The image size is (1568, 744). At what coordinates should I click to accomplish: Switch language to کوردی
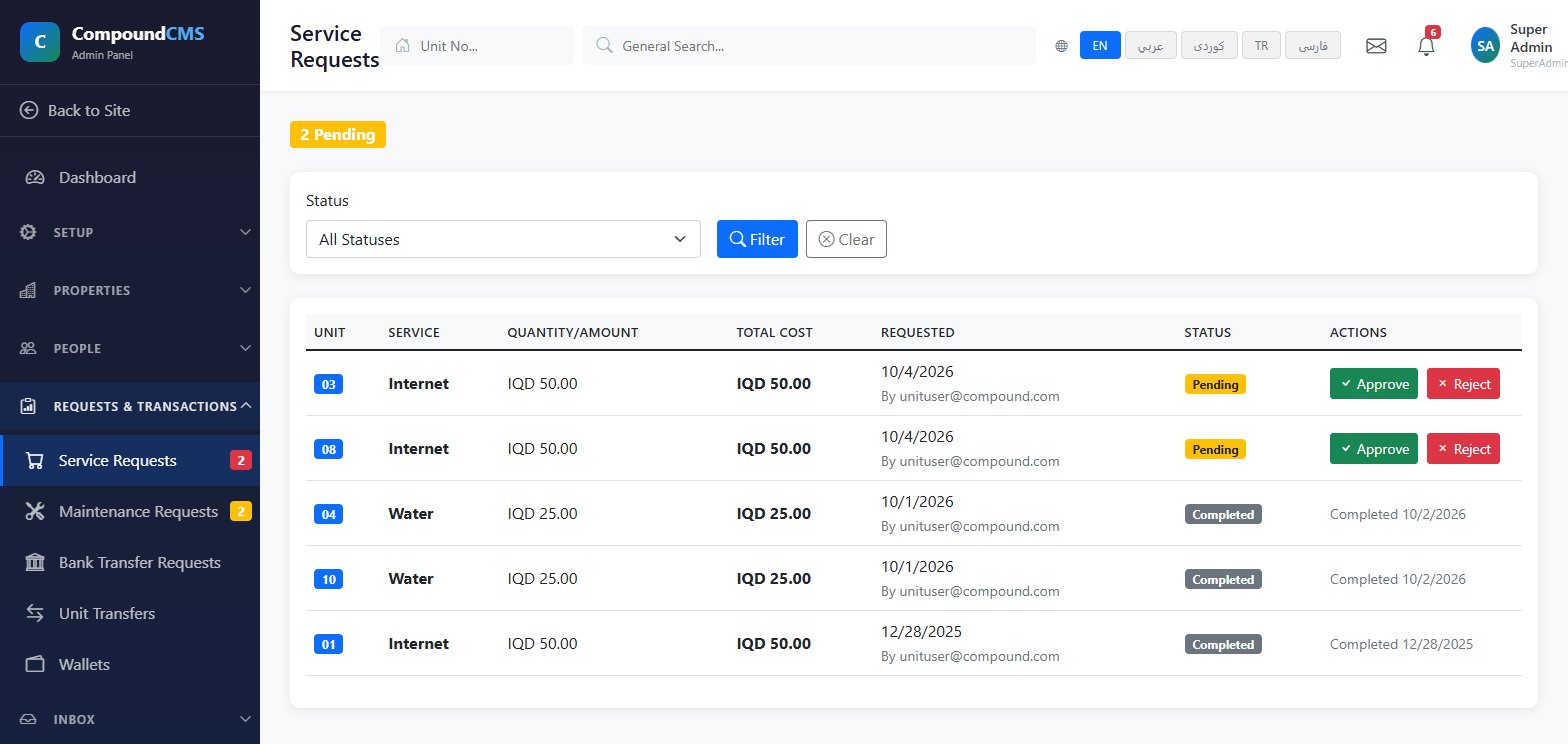[x=1209, y=46]
